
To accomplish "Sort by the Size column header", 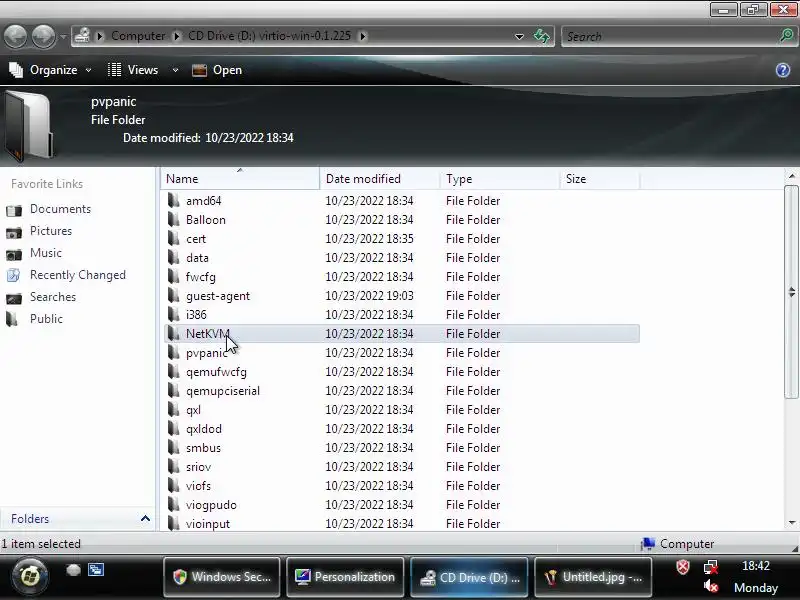I will [x=599, y=179].
